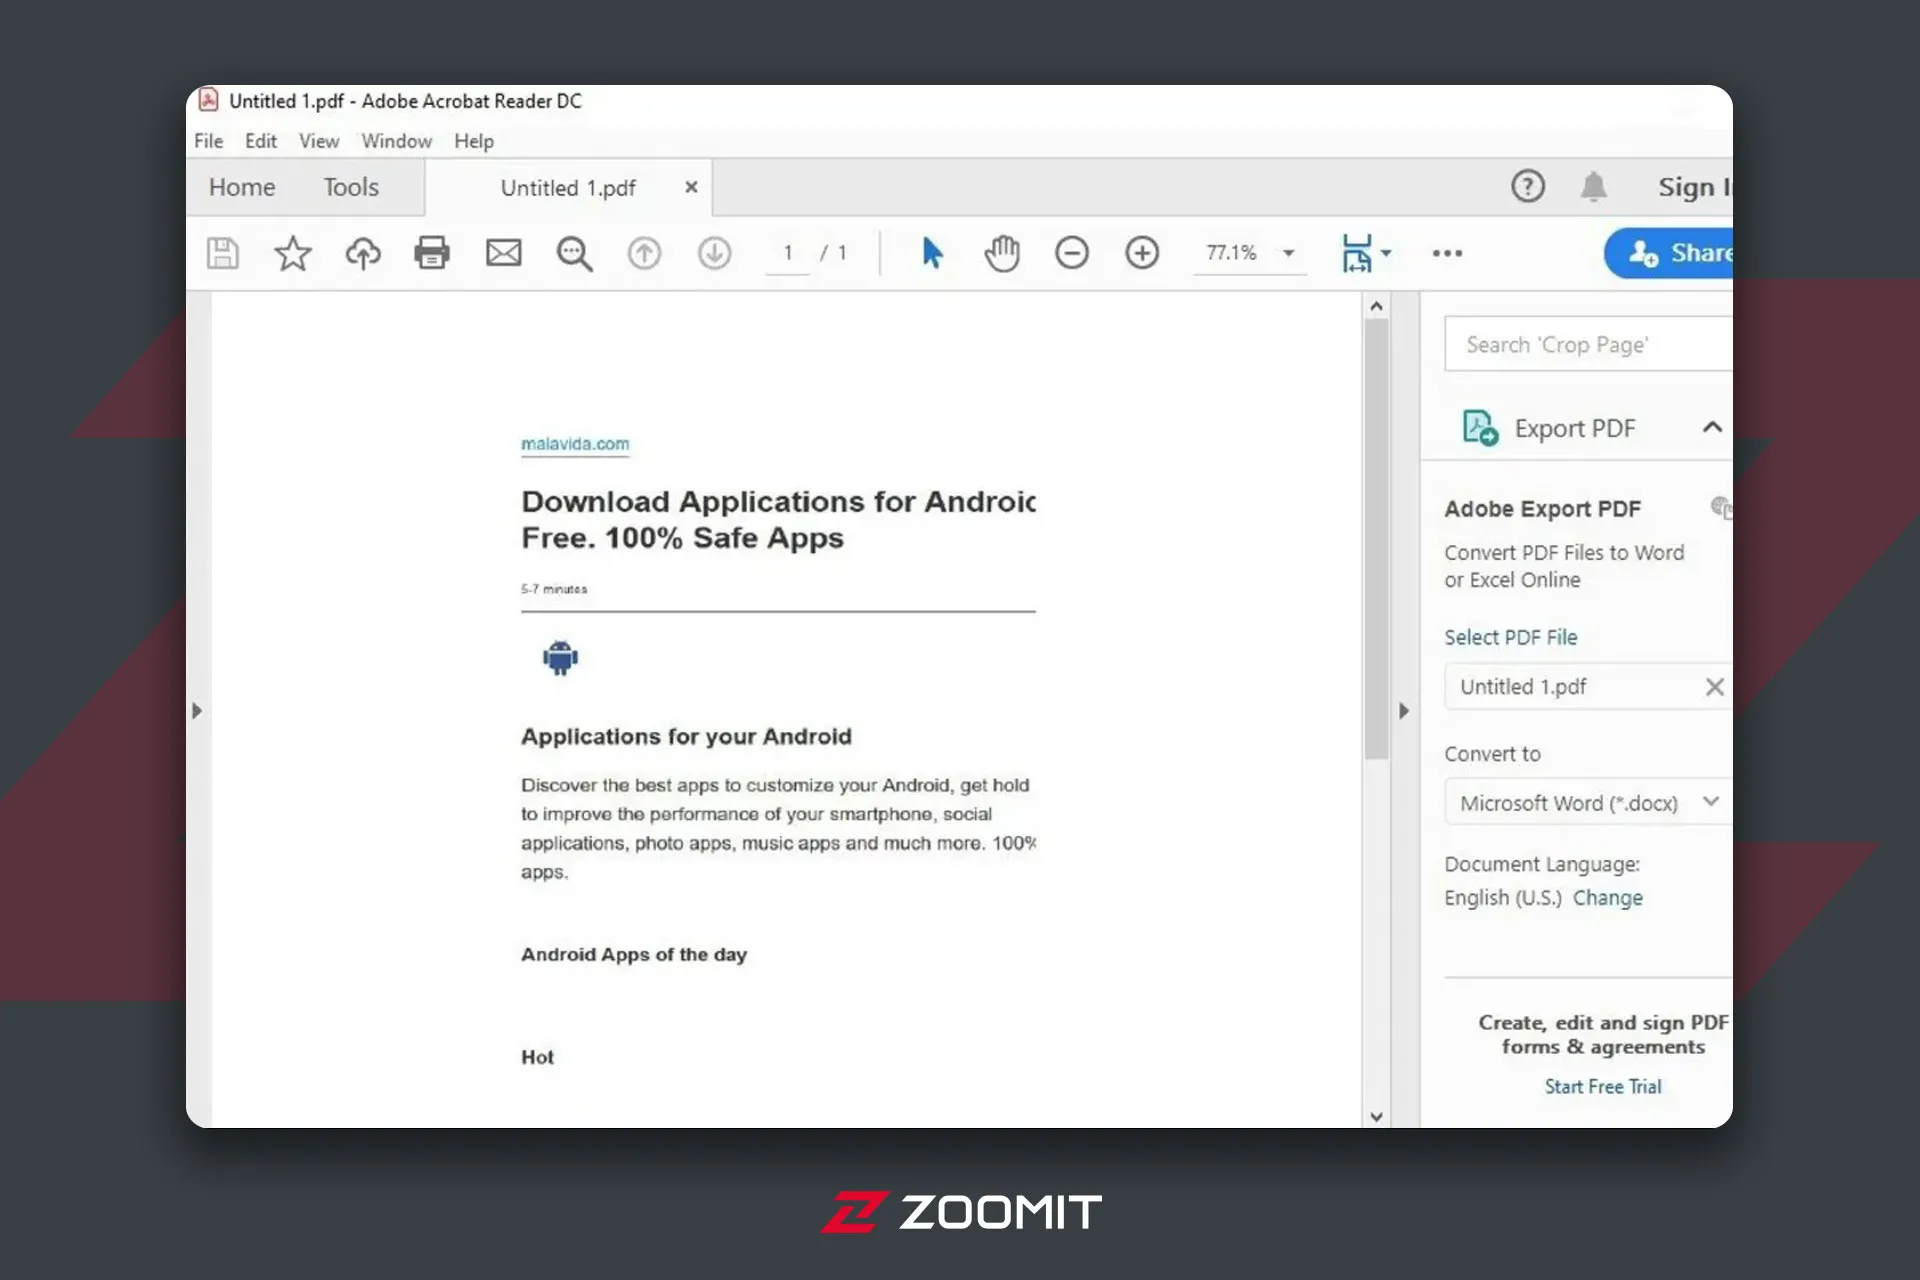The width and height of the screenshot is (1920, 1280).
Task: Click the upload to cloud icon
Action: coord(363,253)
